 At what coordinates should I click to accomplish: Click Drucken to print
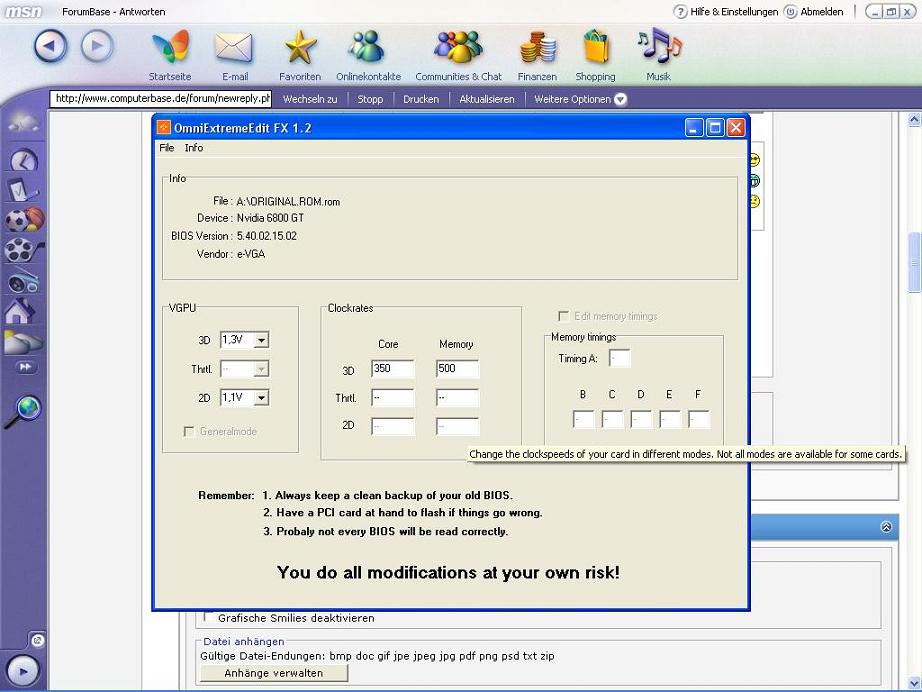click(x=421, y=99)
